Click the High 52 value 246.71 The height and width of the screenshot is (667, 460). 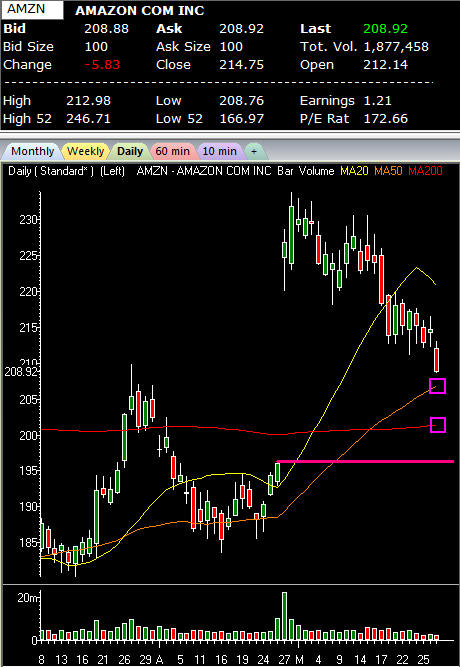pos(89,119)
